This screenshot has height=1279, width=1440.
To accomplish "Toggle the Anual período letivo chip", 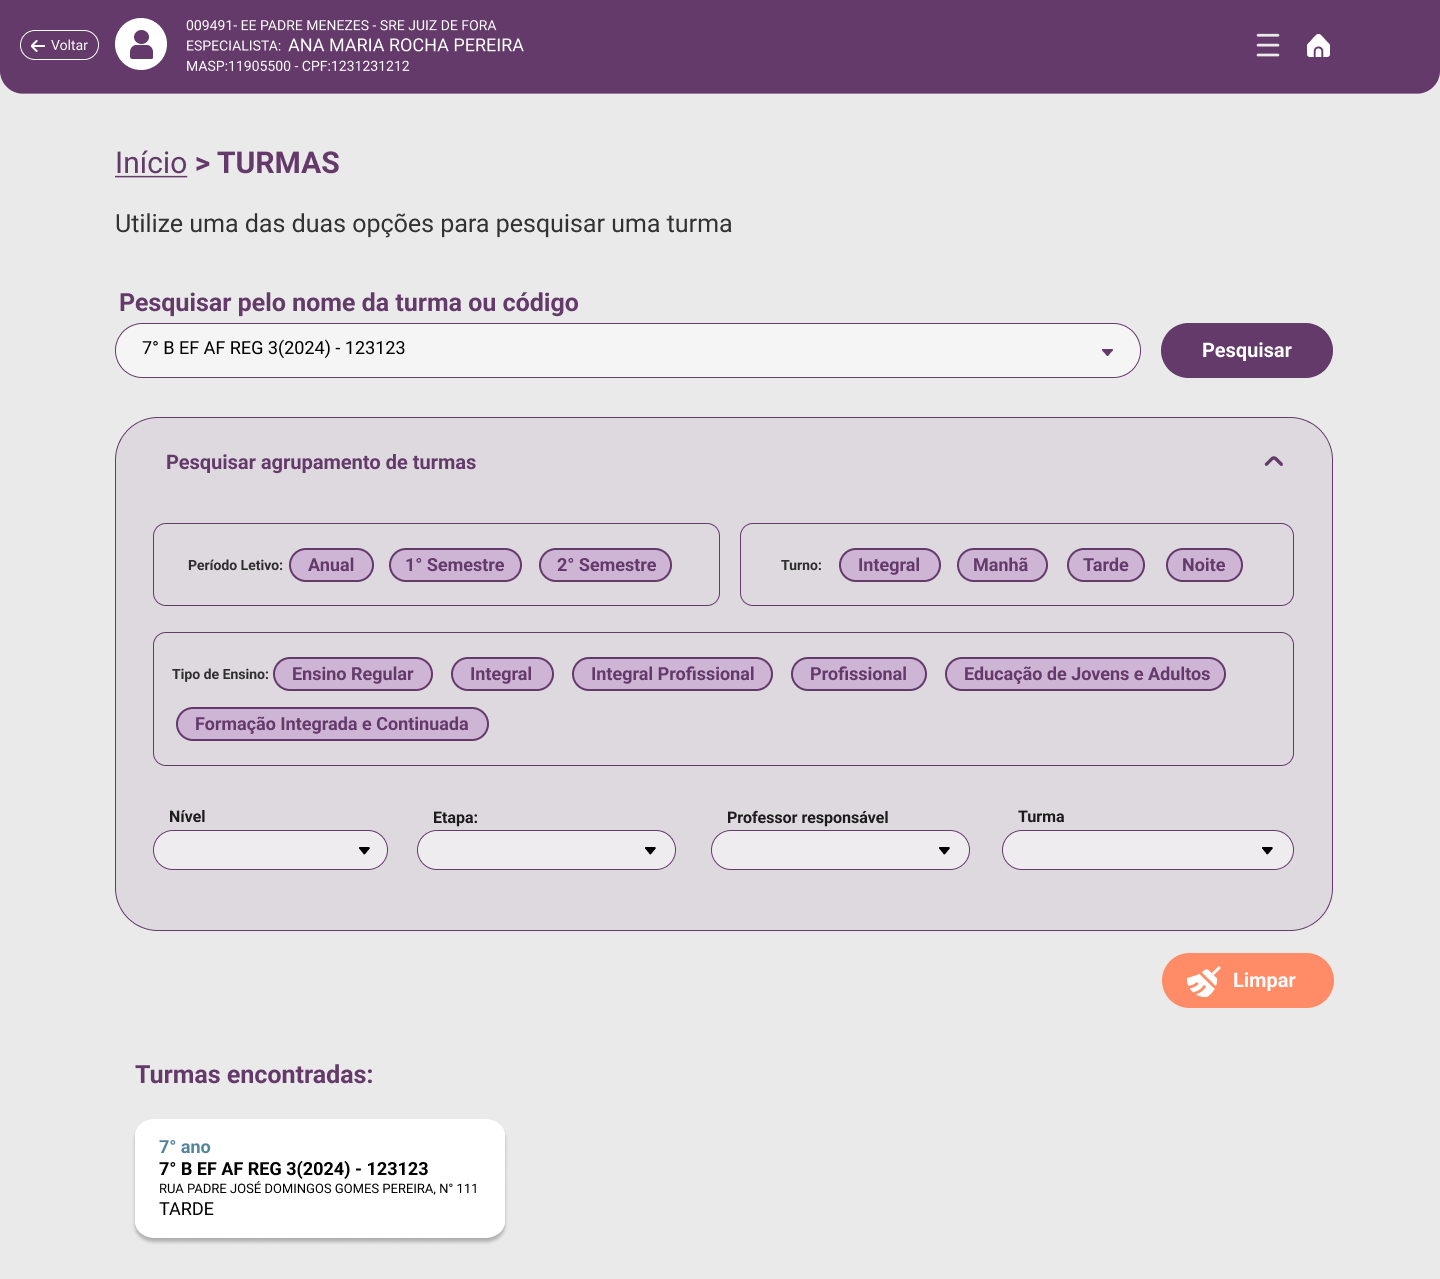I will point(331,565).
